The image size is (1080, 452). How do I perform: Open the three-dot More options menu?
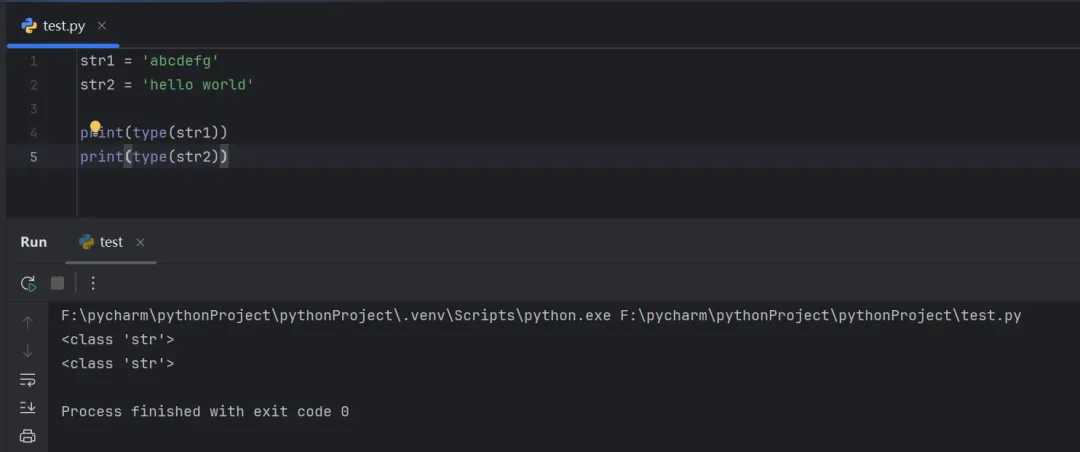[93, 283]
